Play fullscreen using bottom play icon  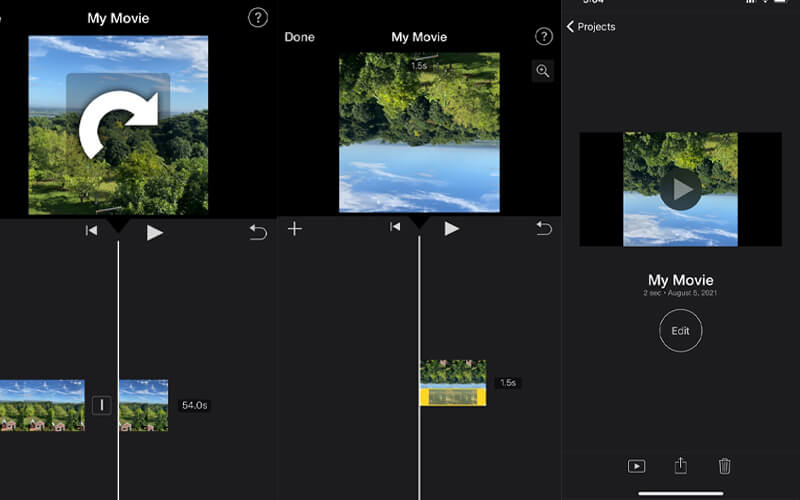click(x=636, y=466)
